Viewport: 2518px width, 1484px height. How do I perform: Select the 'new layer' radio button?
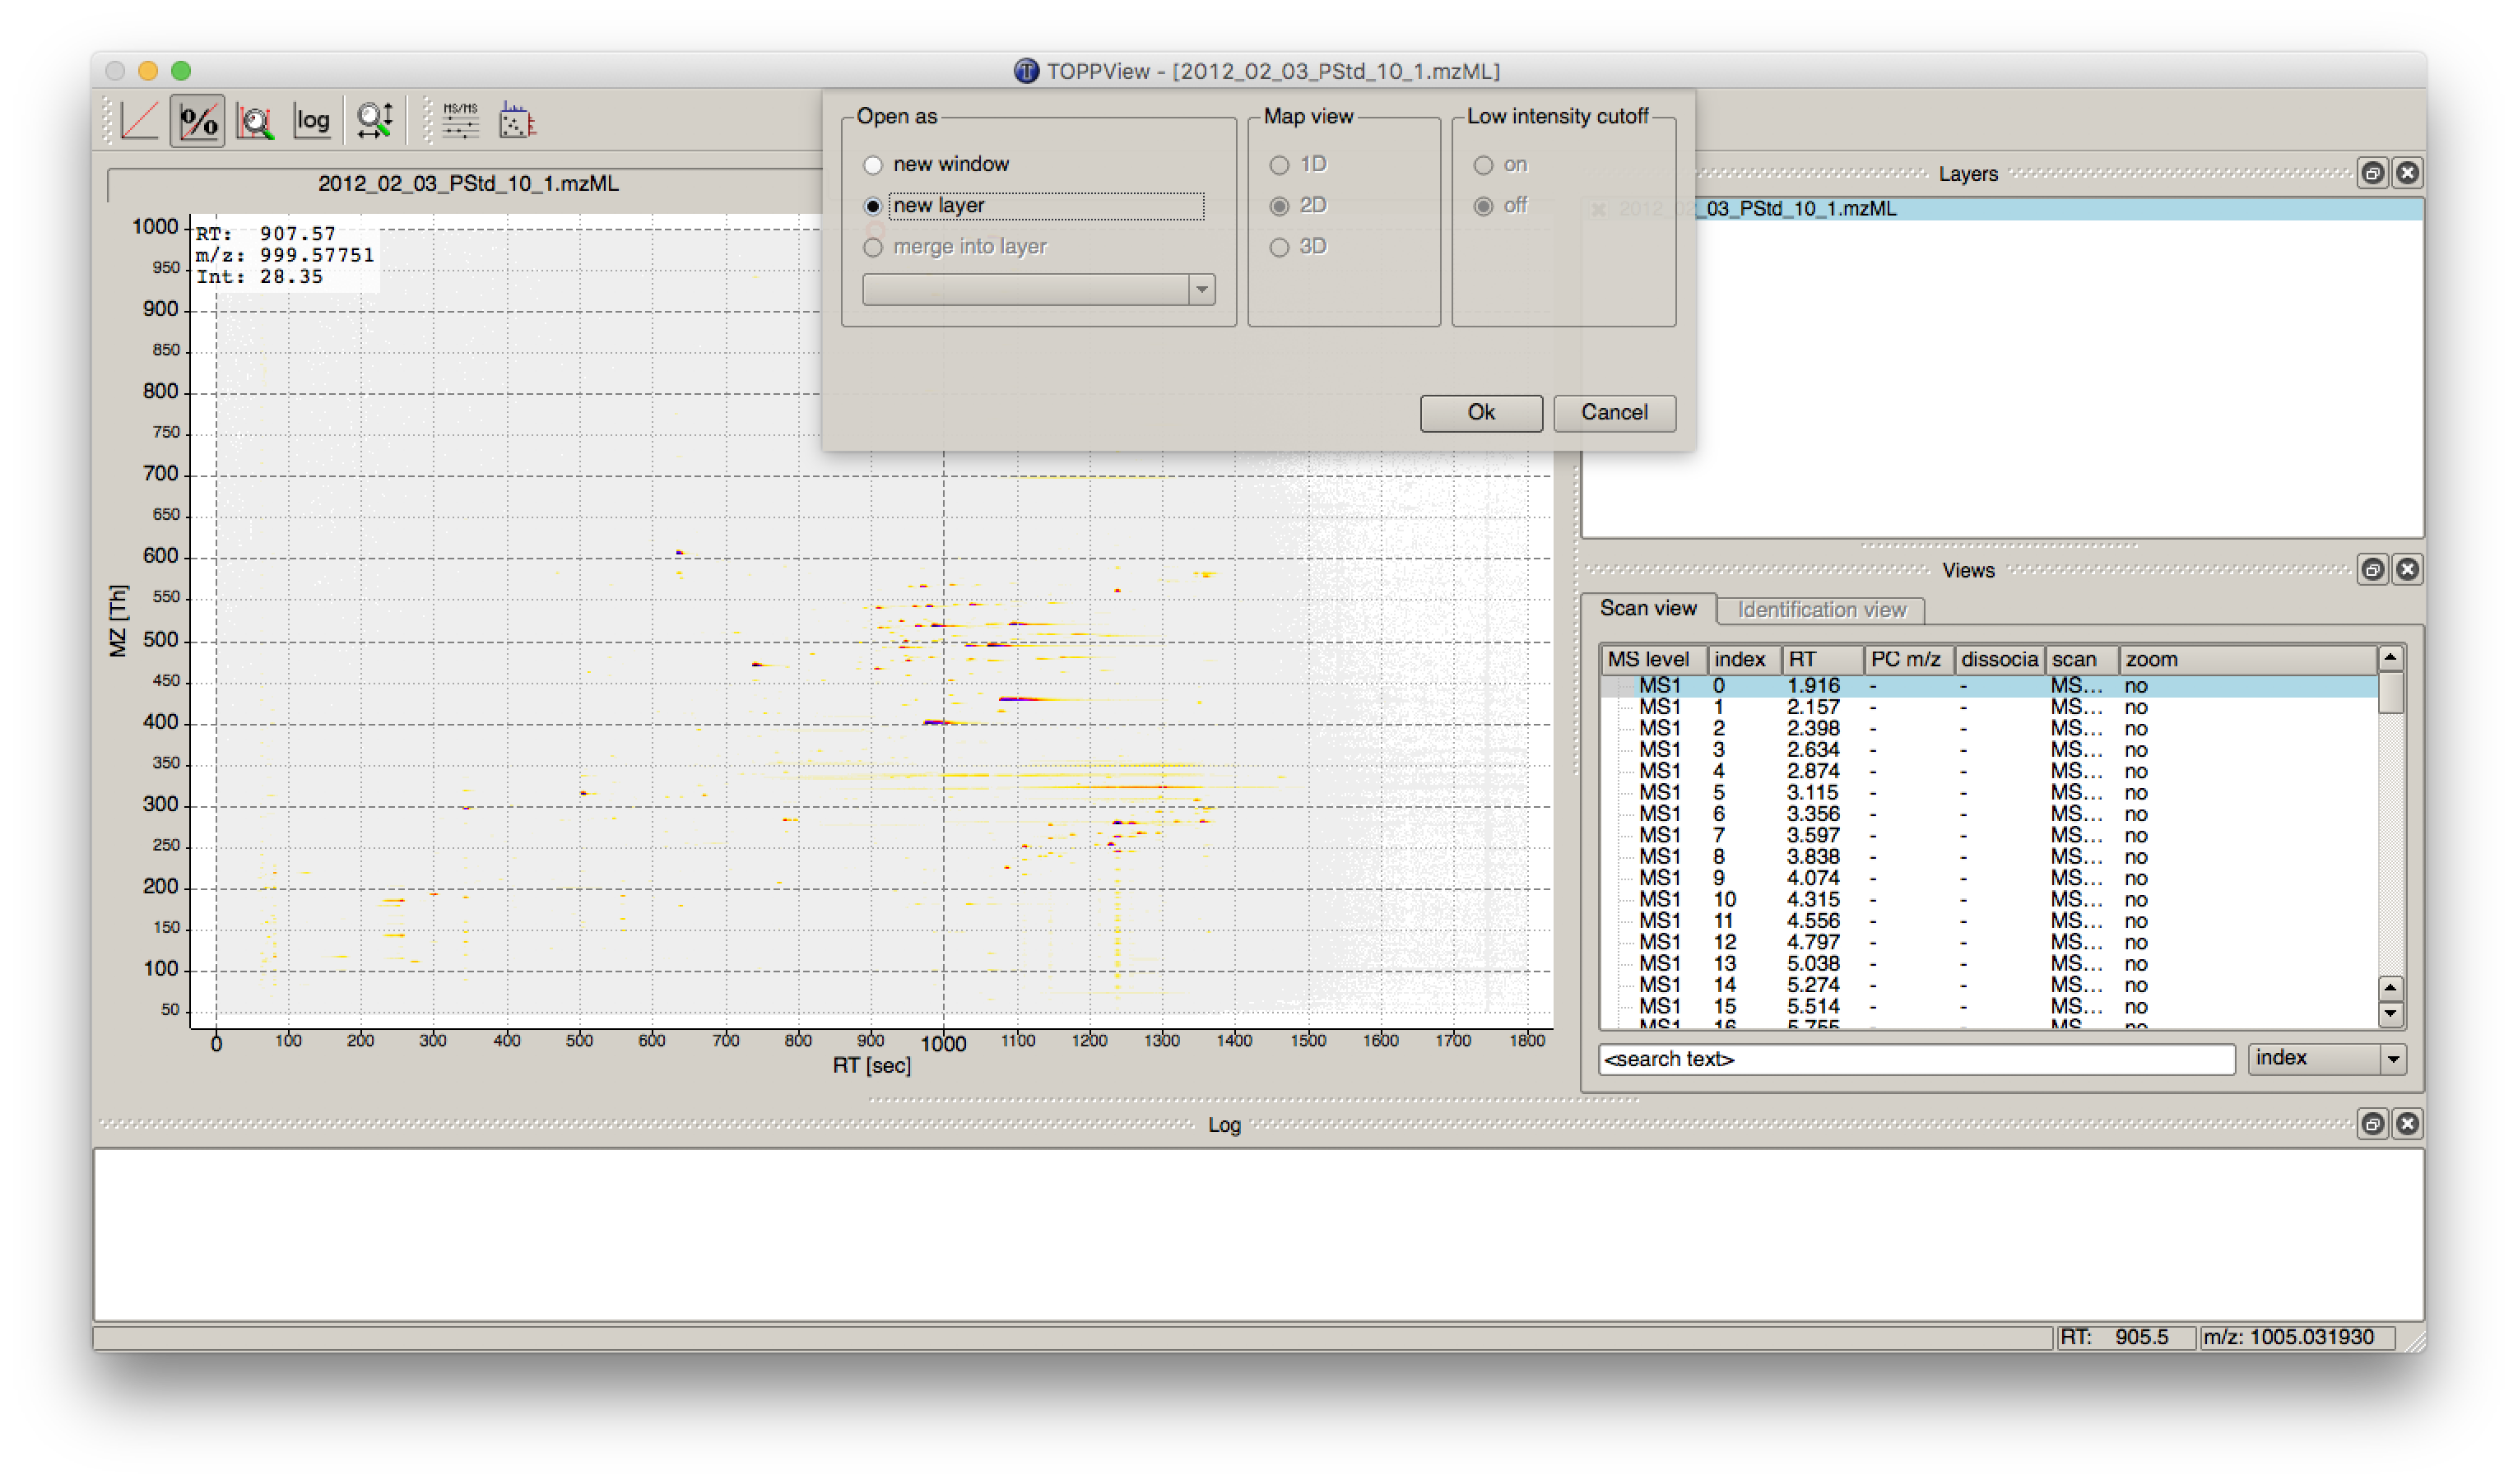(x=873, y=206)
